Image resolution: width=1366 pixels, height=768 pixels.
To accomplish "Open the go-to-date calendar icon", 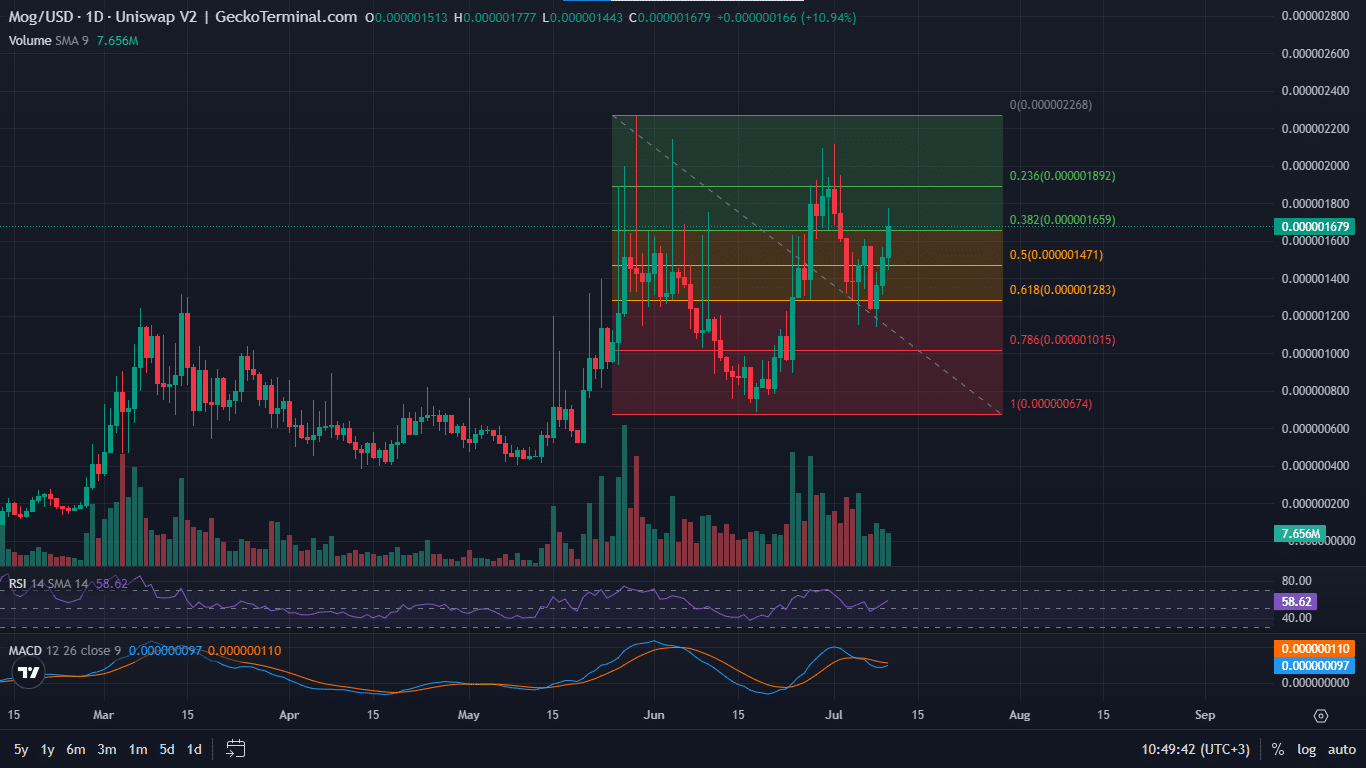I will click(x=236, y=748).
